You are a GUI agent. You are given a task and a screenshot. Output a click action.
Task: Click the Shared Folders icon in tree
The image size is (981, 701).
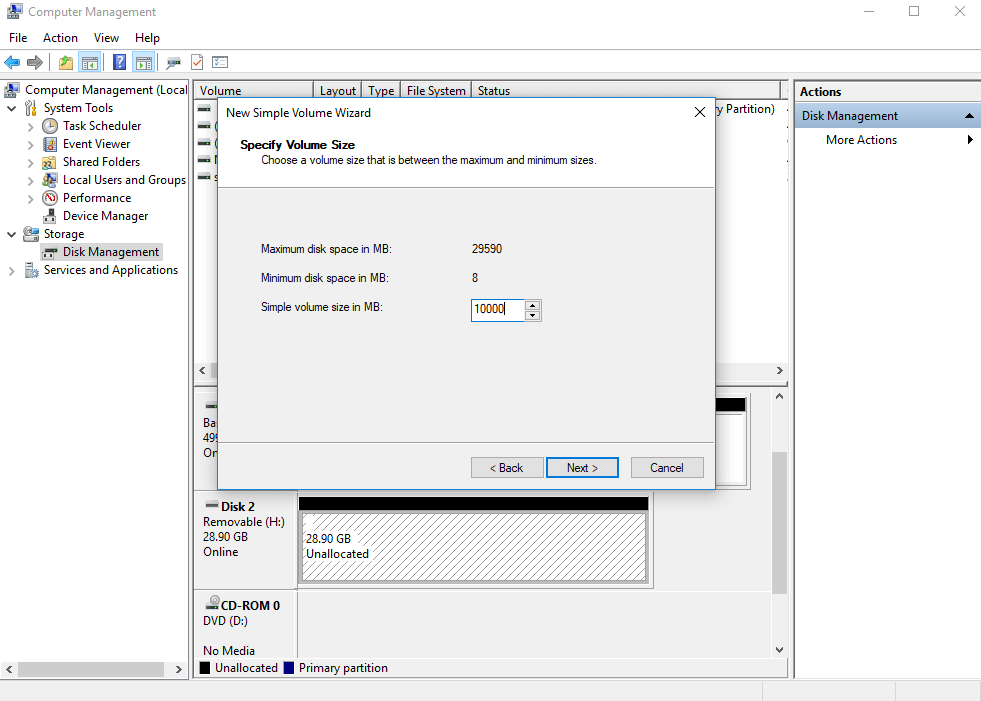[x=49, y=162]
